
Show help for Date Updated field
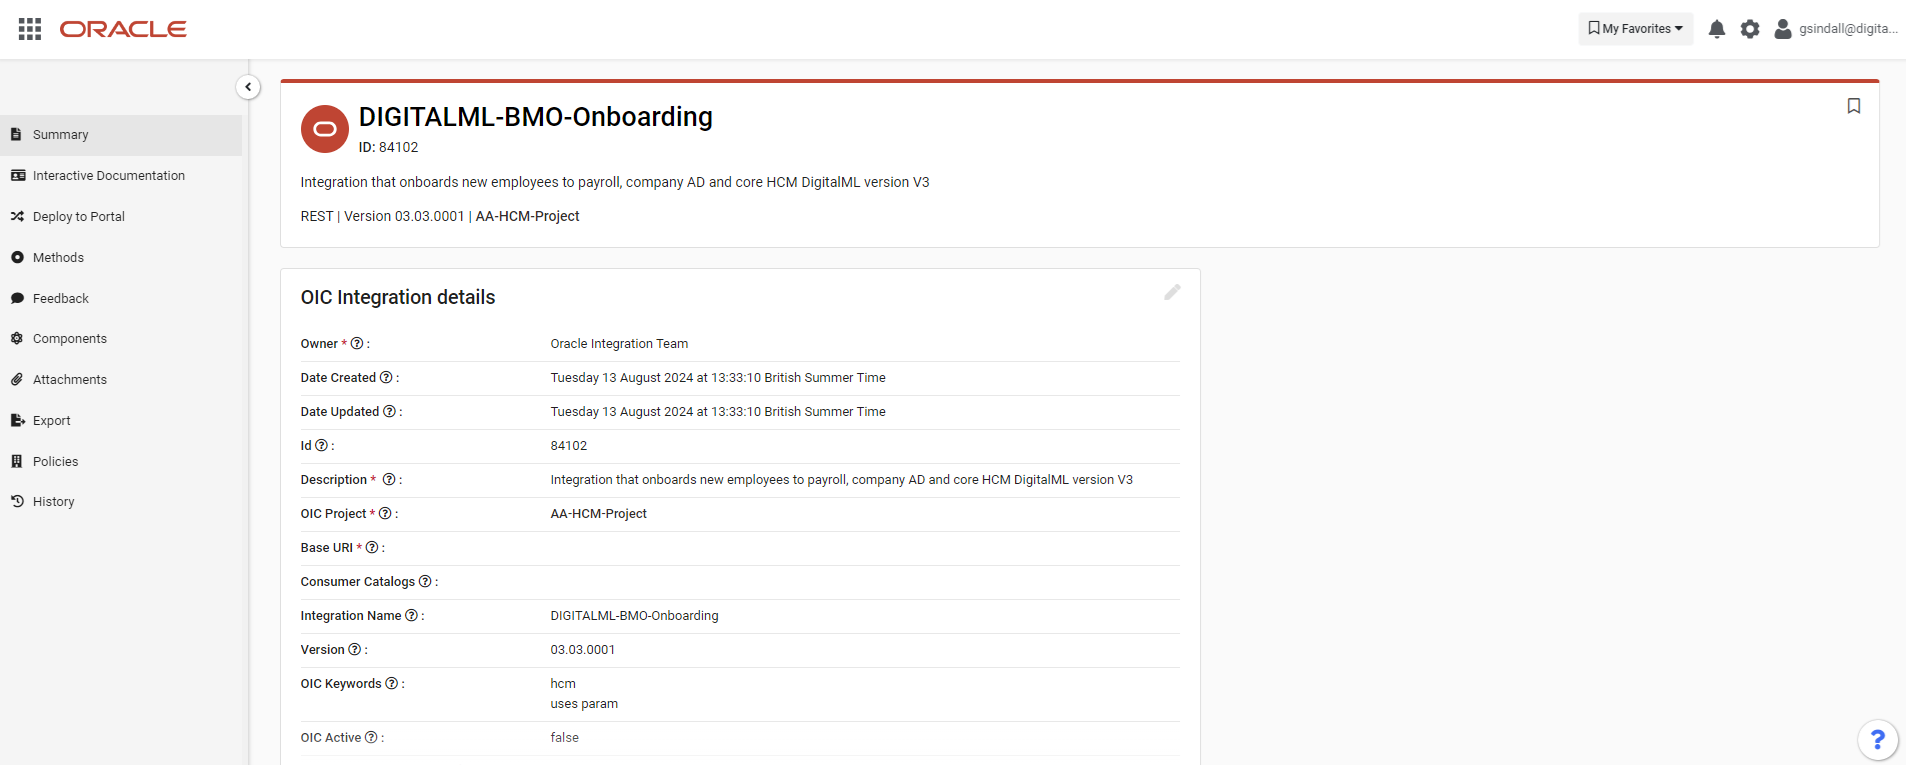[390, 412]
